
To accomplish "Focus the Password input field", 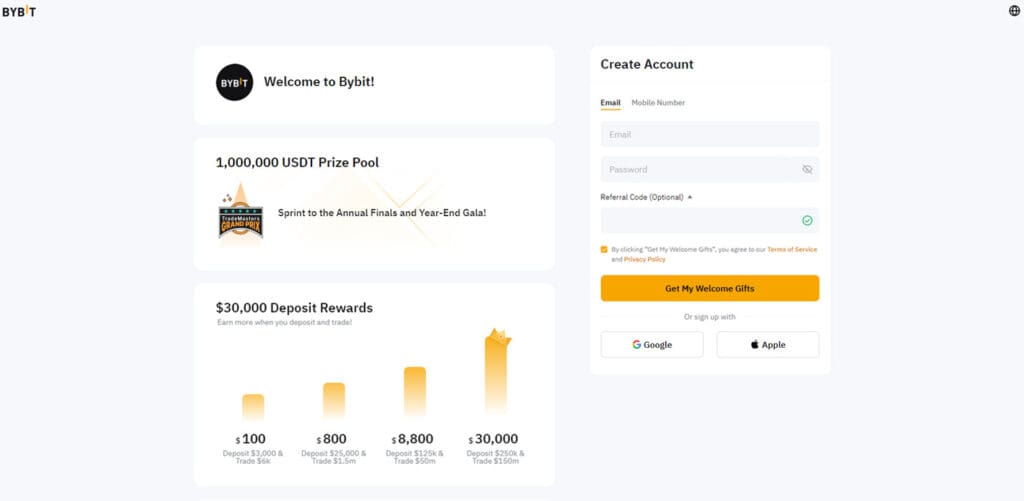I will pos(710,169).
